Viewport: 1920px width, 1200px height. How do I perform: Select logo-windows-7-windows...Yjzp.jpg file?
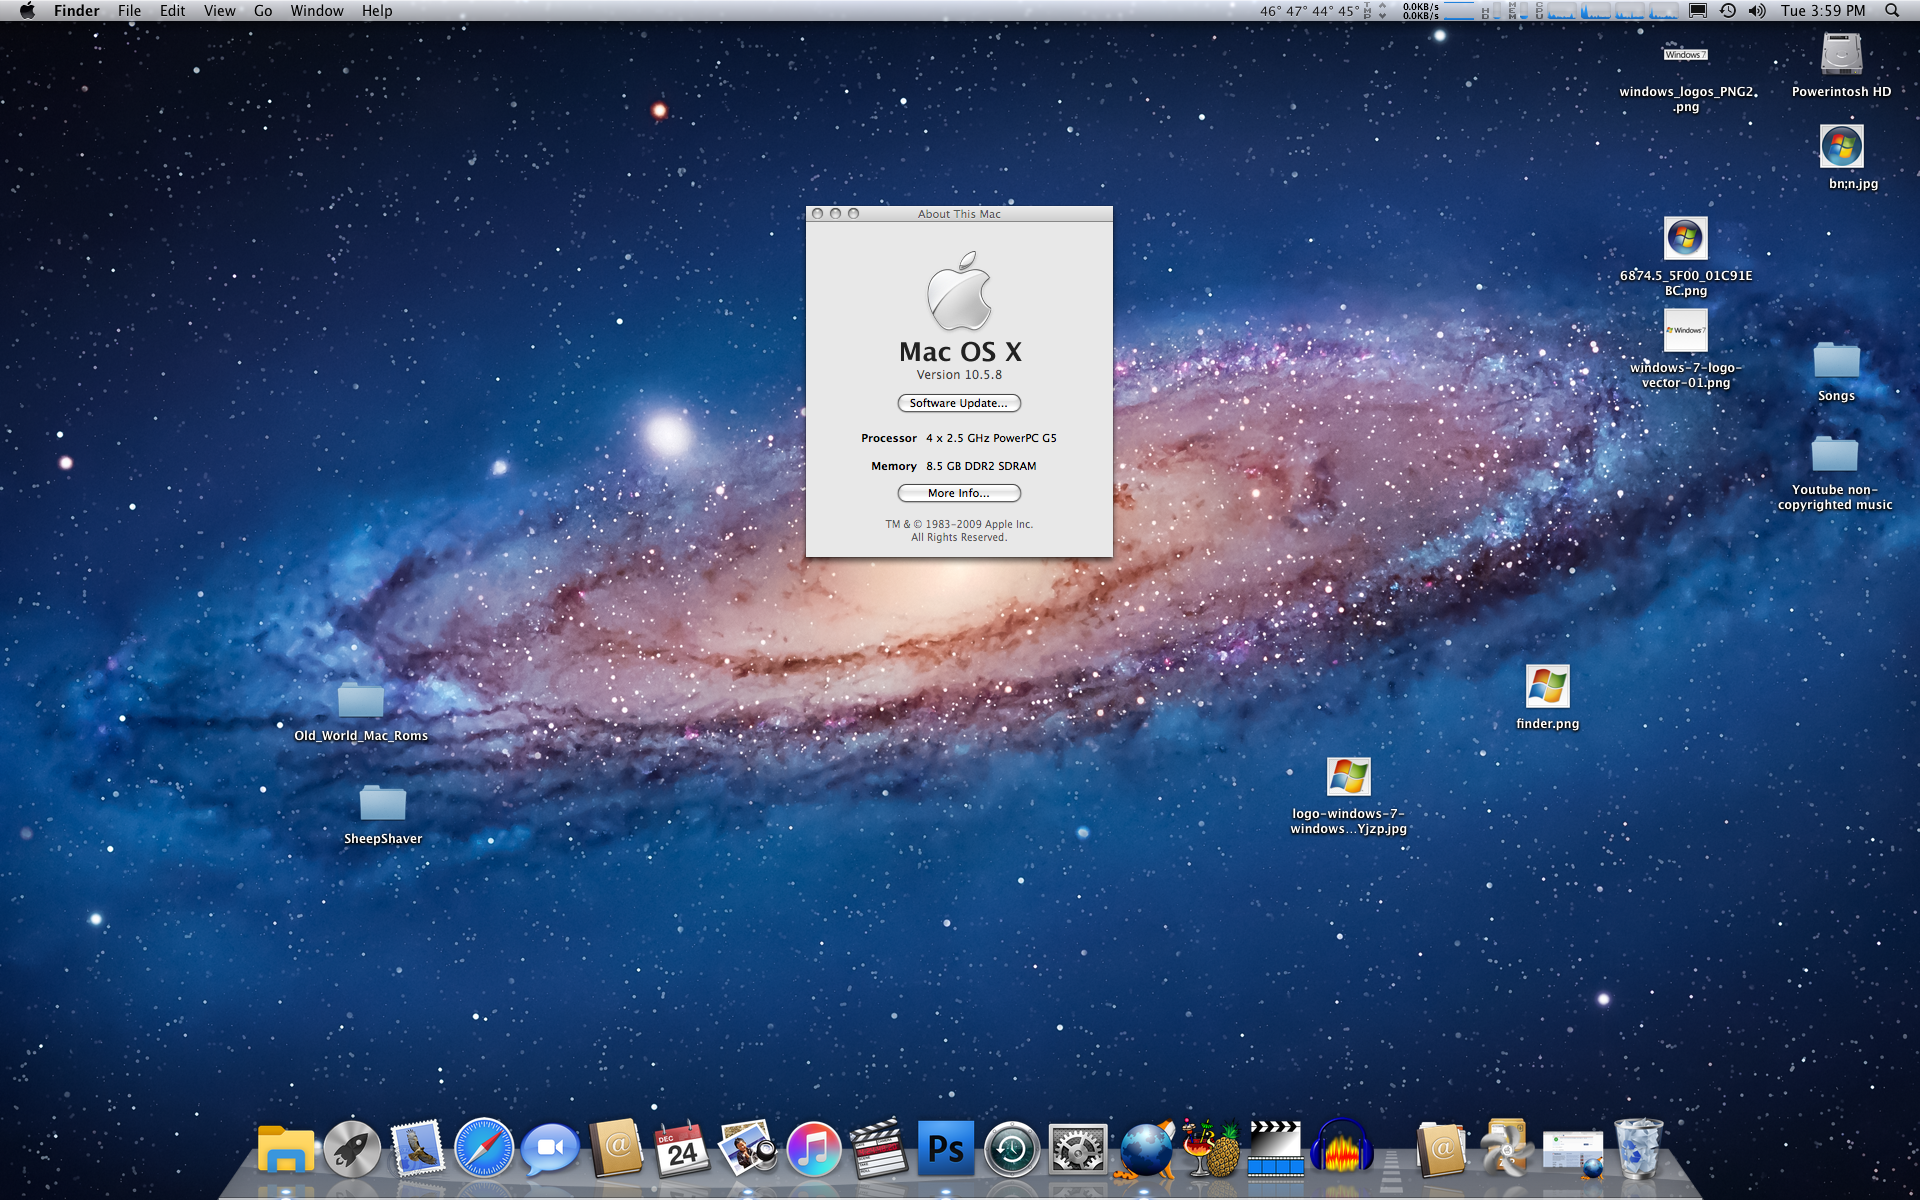1348,777
